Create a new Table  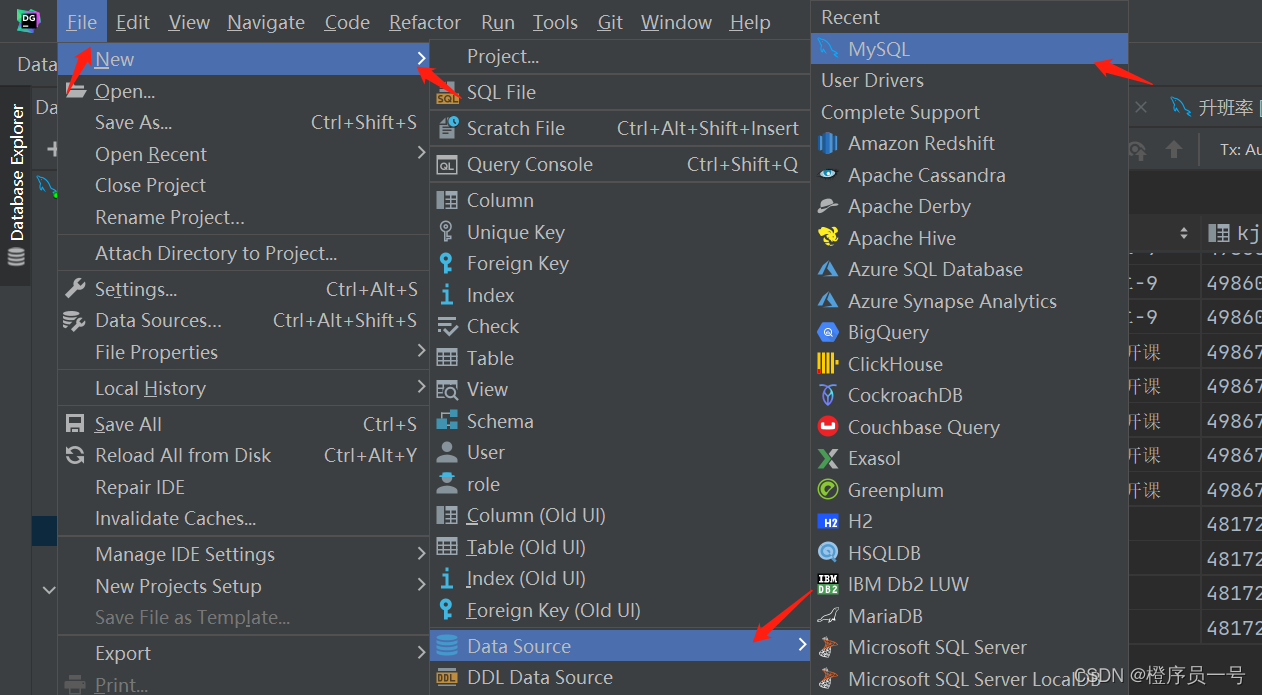620,358
